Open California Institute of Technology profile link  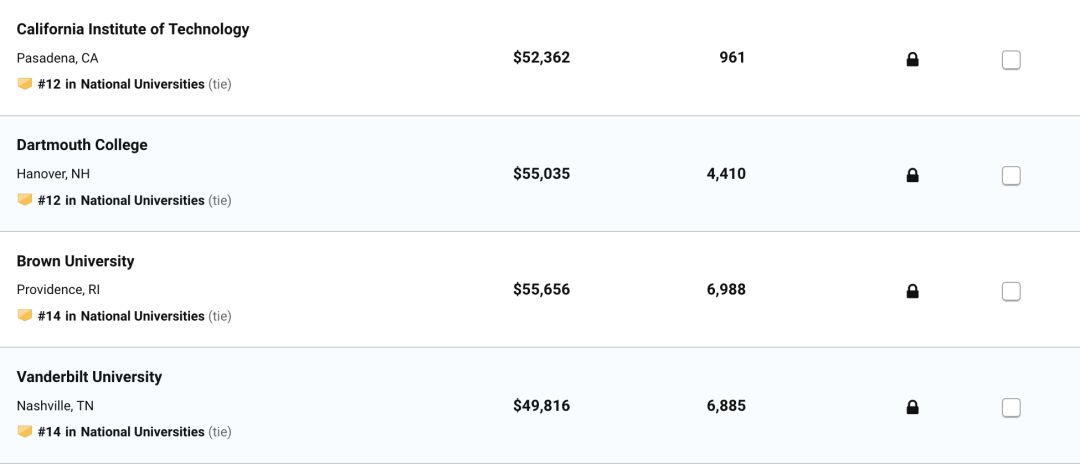click(x=133, y=30)
